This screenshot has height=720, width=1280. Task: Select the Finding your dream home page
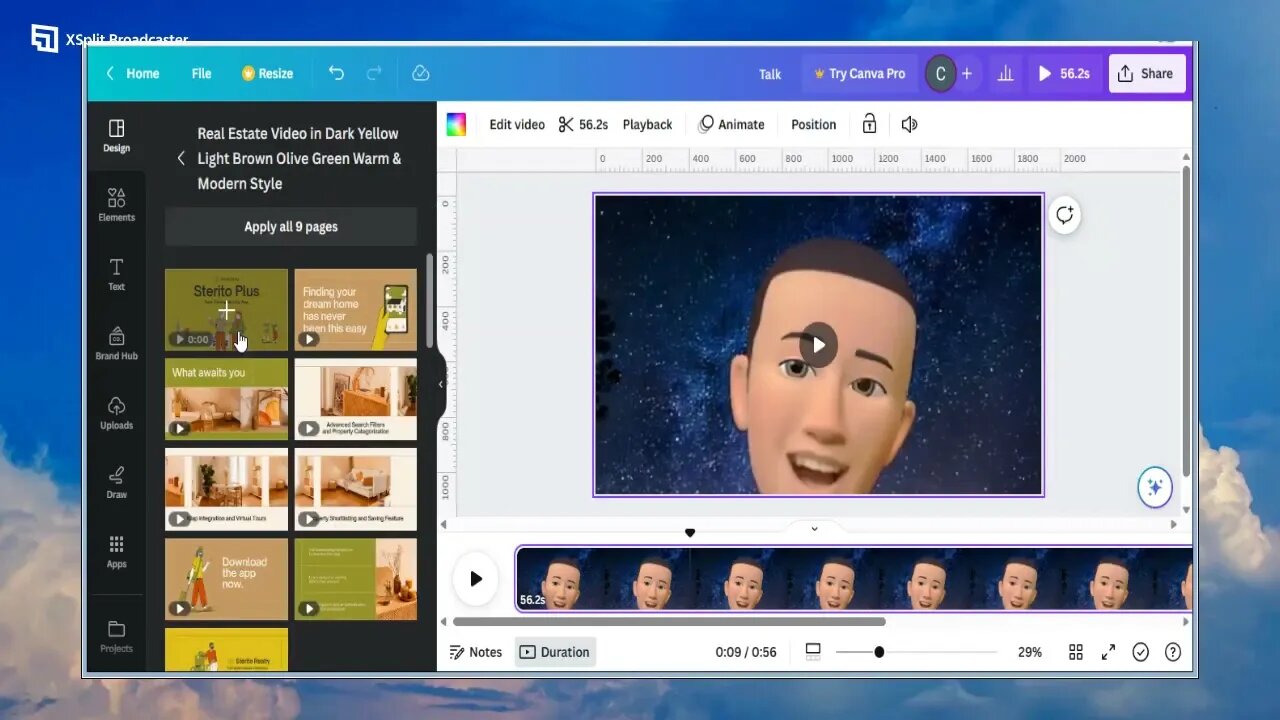tap(356, 310)
